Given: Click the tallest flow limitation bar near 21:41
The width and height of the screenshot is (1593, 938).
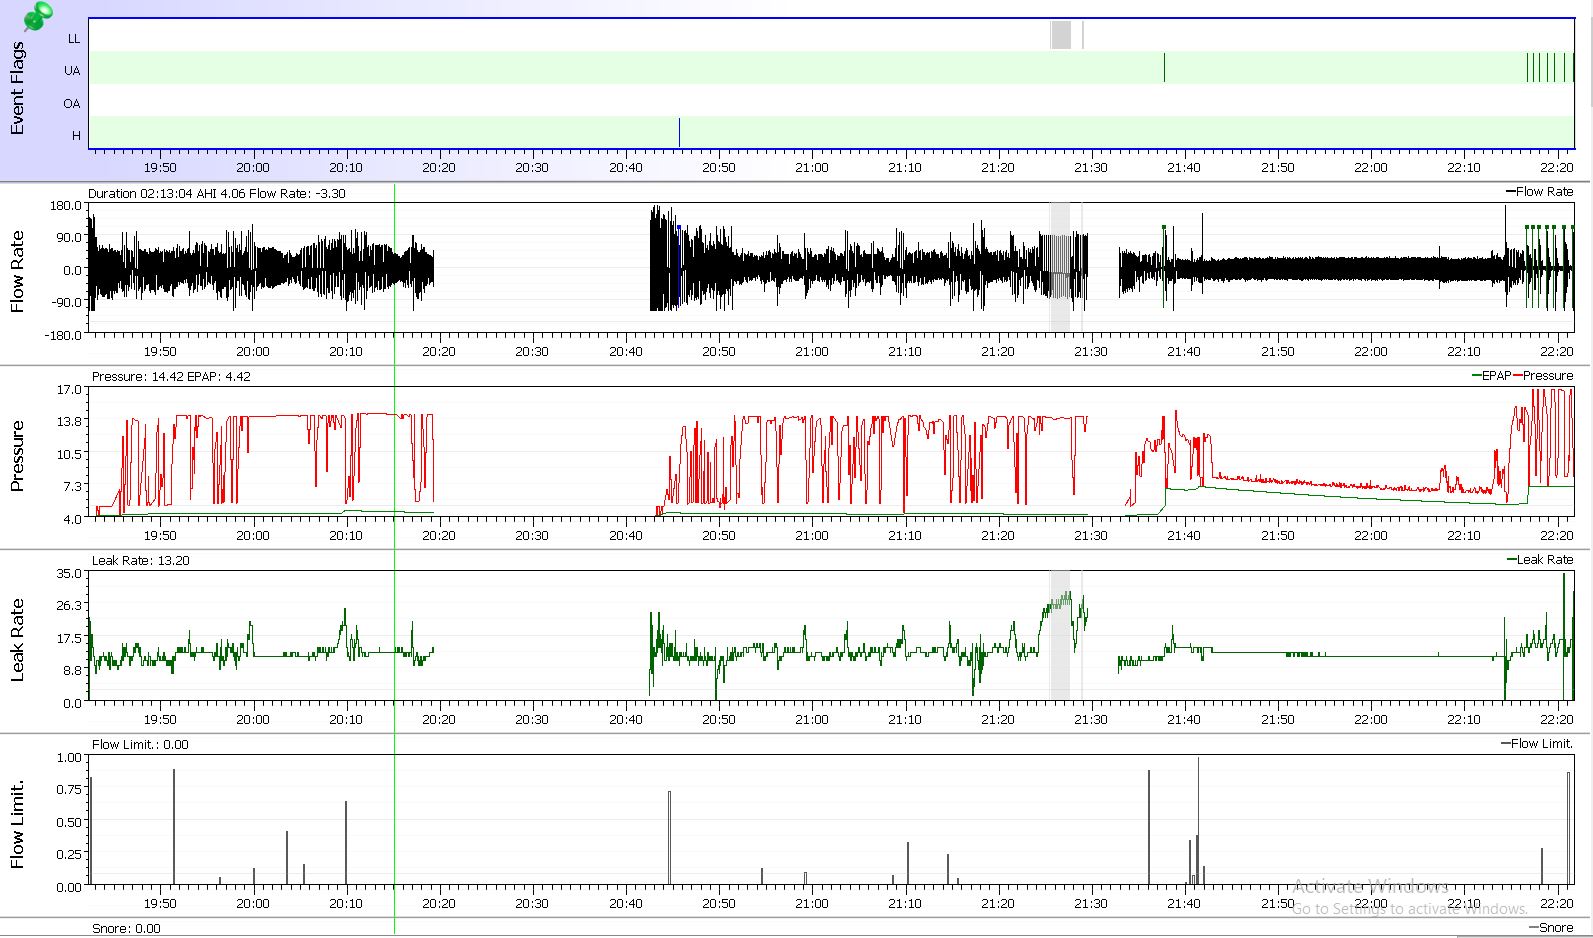Looking at the screenshot, I should [x=1198, y=822].
